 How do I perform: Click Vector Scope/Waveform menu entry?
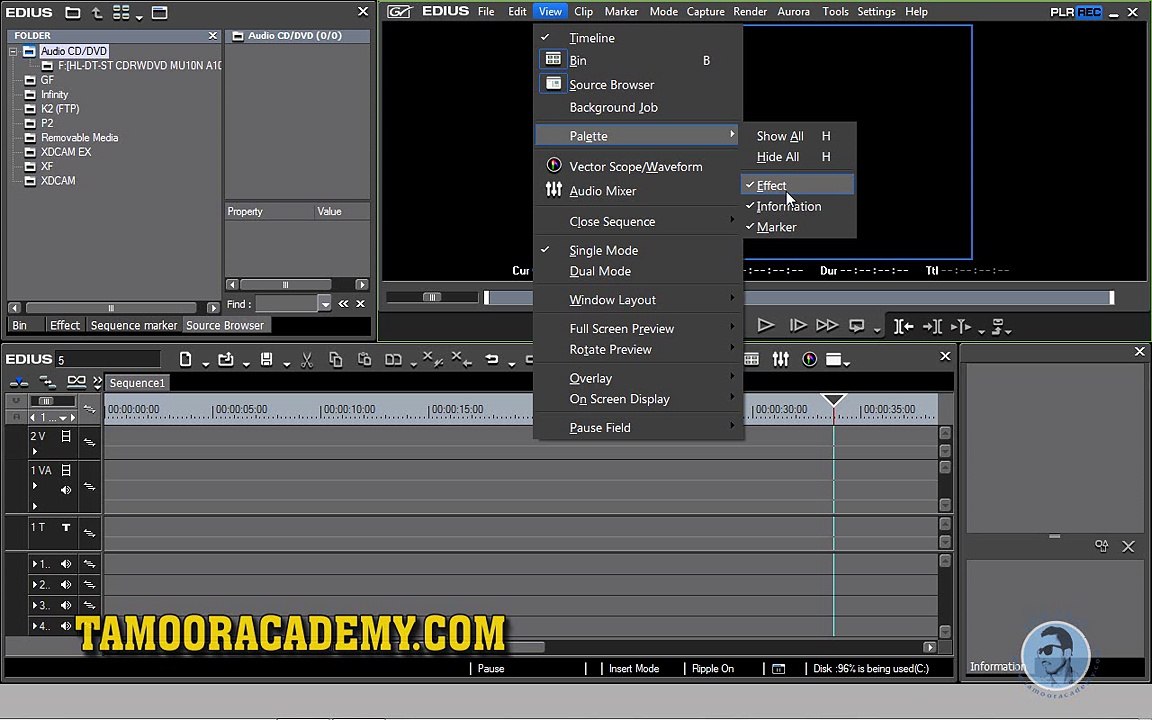pyautogui.click(x=638, y=167)
